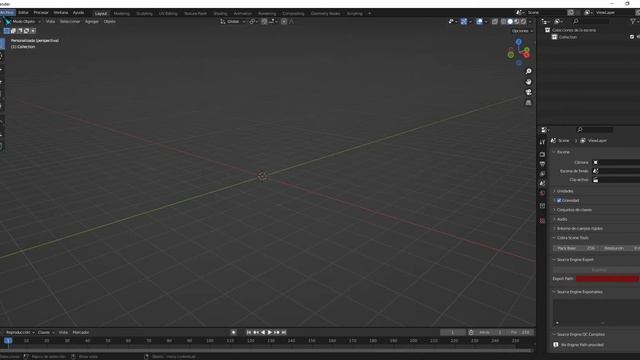640x360 pixels.
Task: Open the View Layer properties tab icon
Action: (x=542, y=174)
